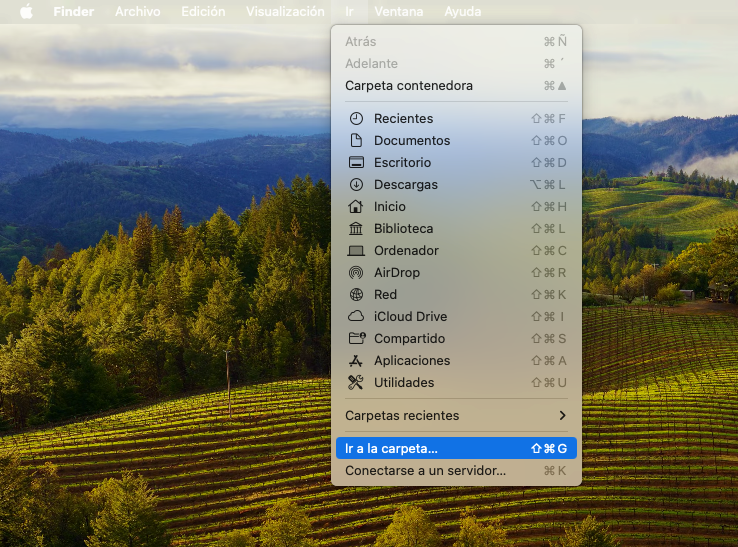Viewport: 738px width, 547px height.
Task: Click the Aplicaciones icon in menu
Action: [x=356, y=361]
